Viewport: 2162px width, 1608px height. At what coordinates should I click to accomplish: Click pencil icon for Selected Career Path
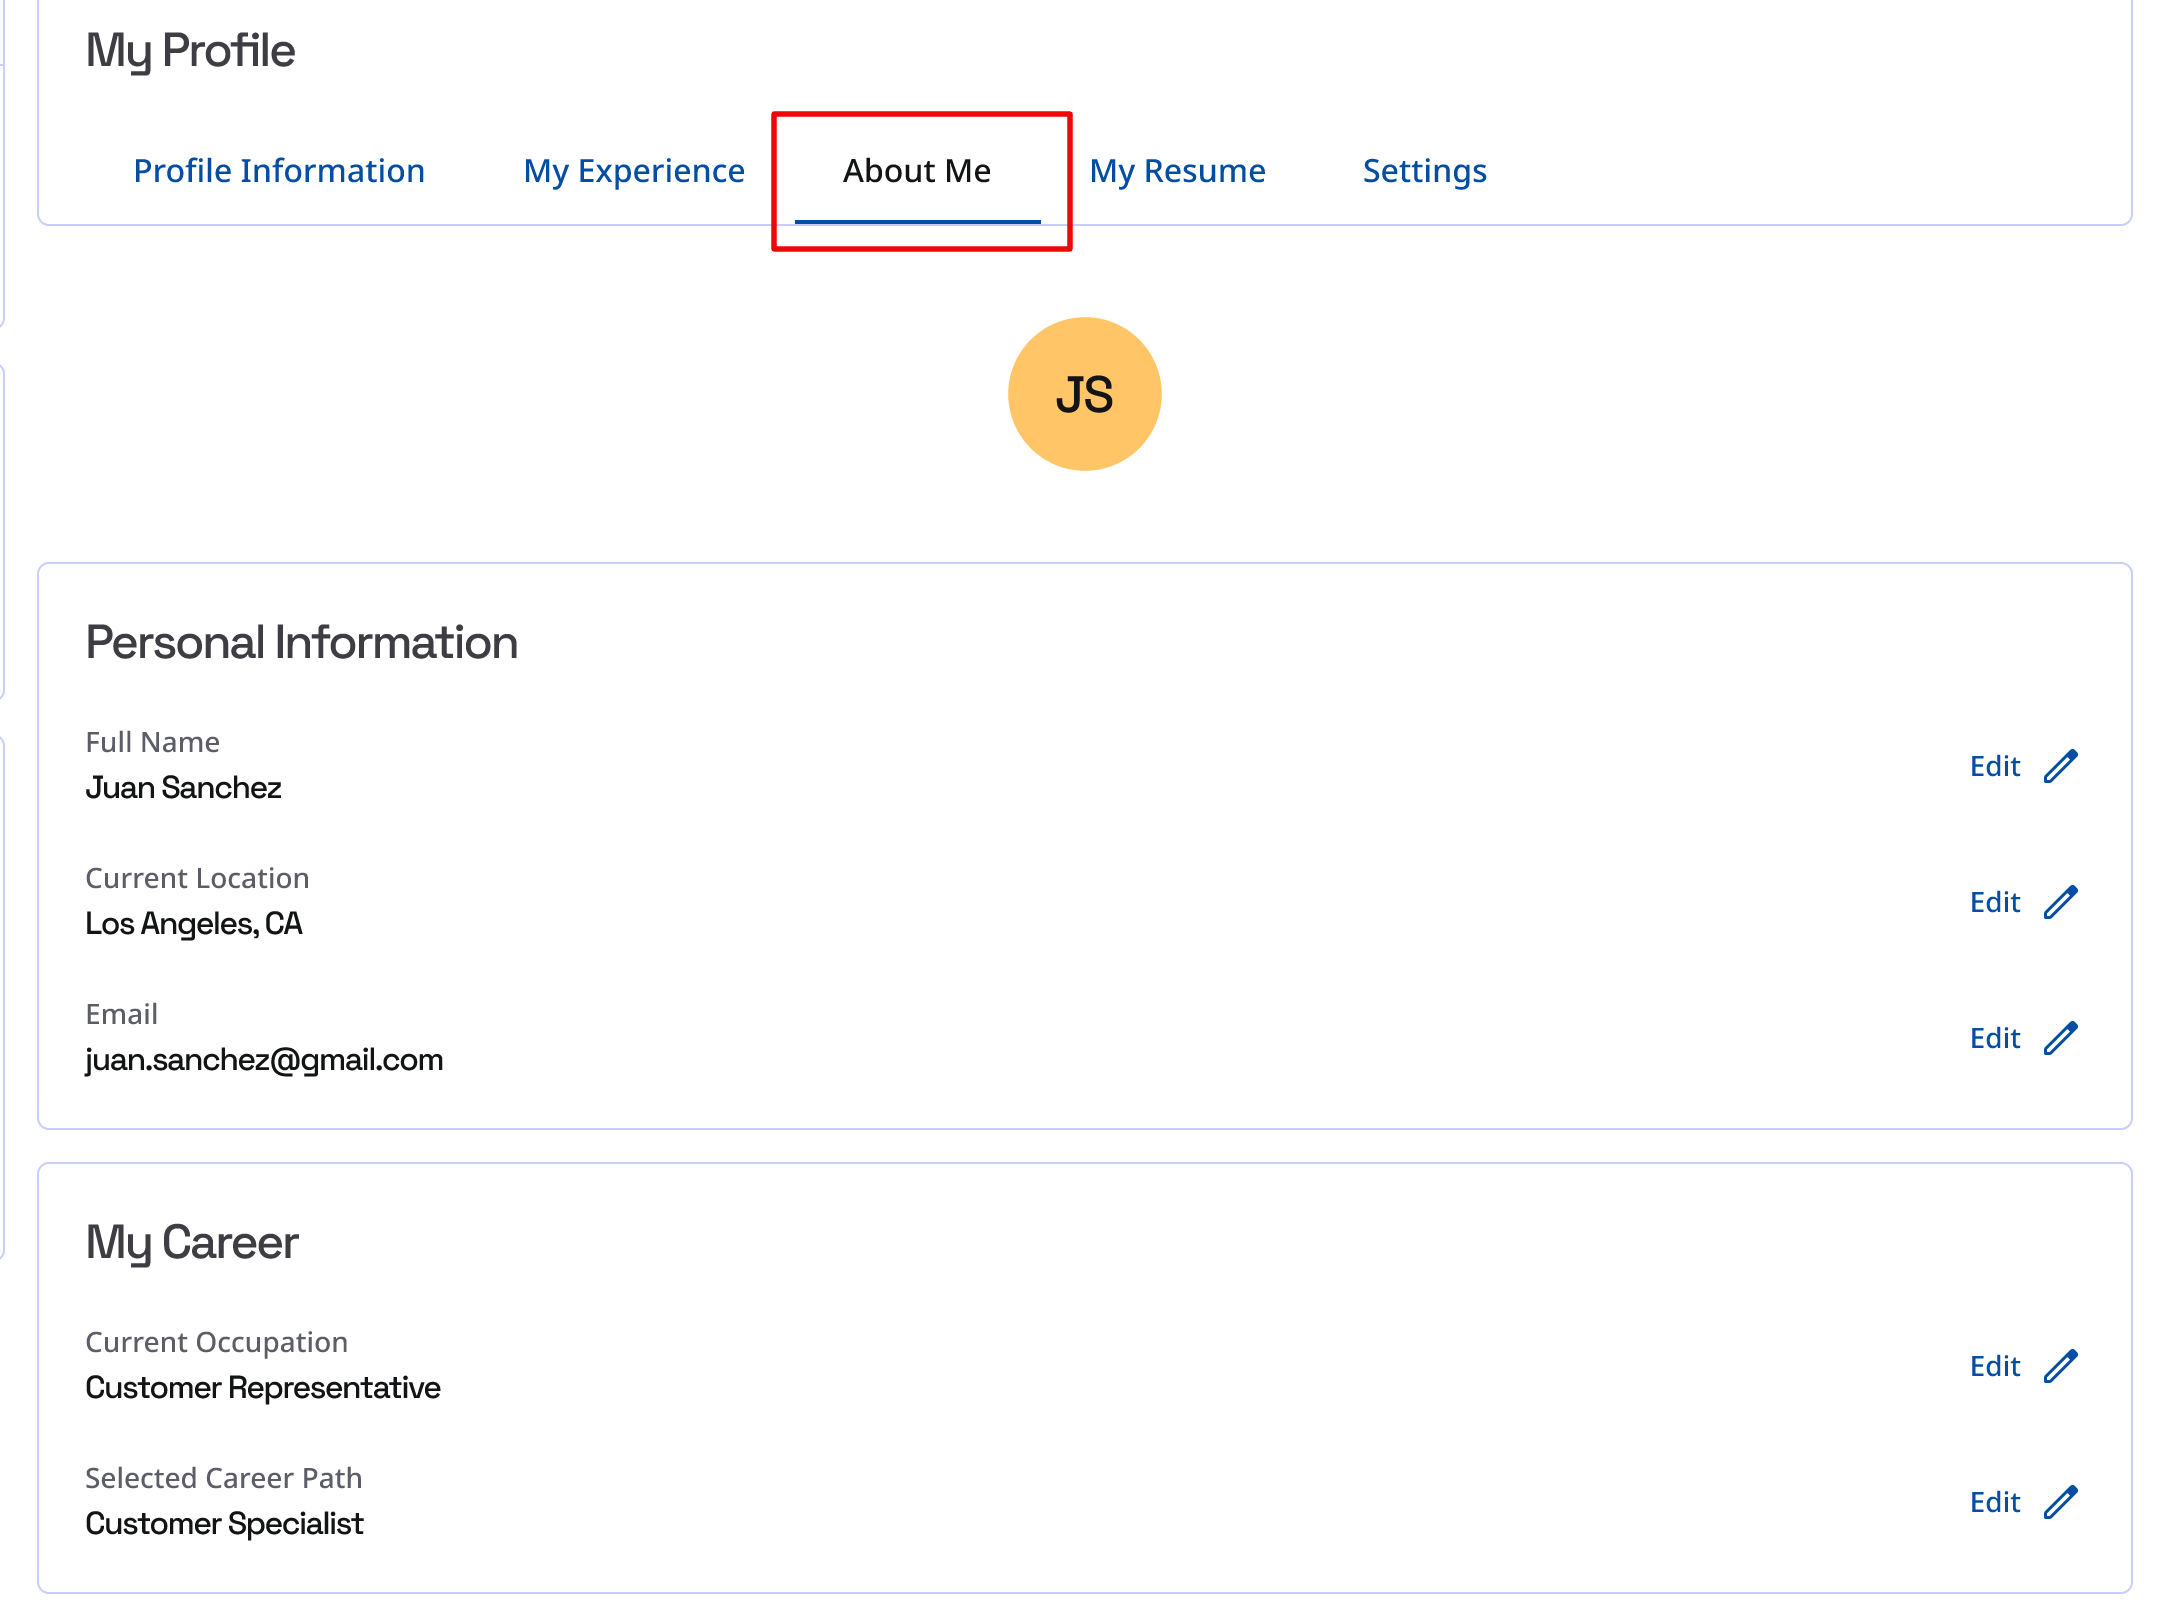tap(2060, 1503)
